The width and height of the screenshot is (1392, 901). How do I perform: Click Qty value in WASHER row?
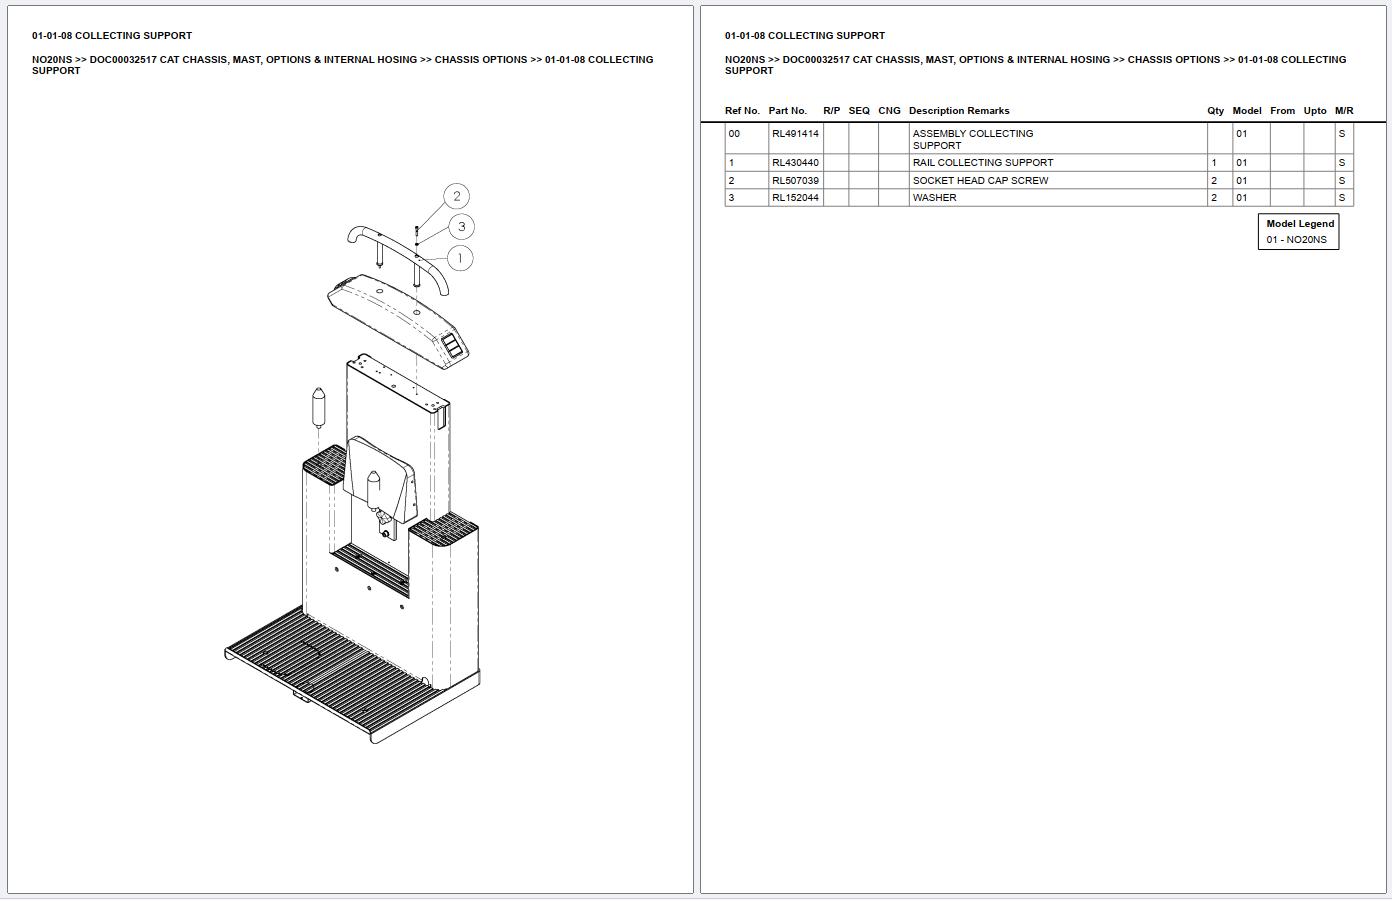[1214, 197]
